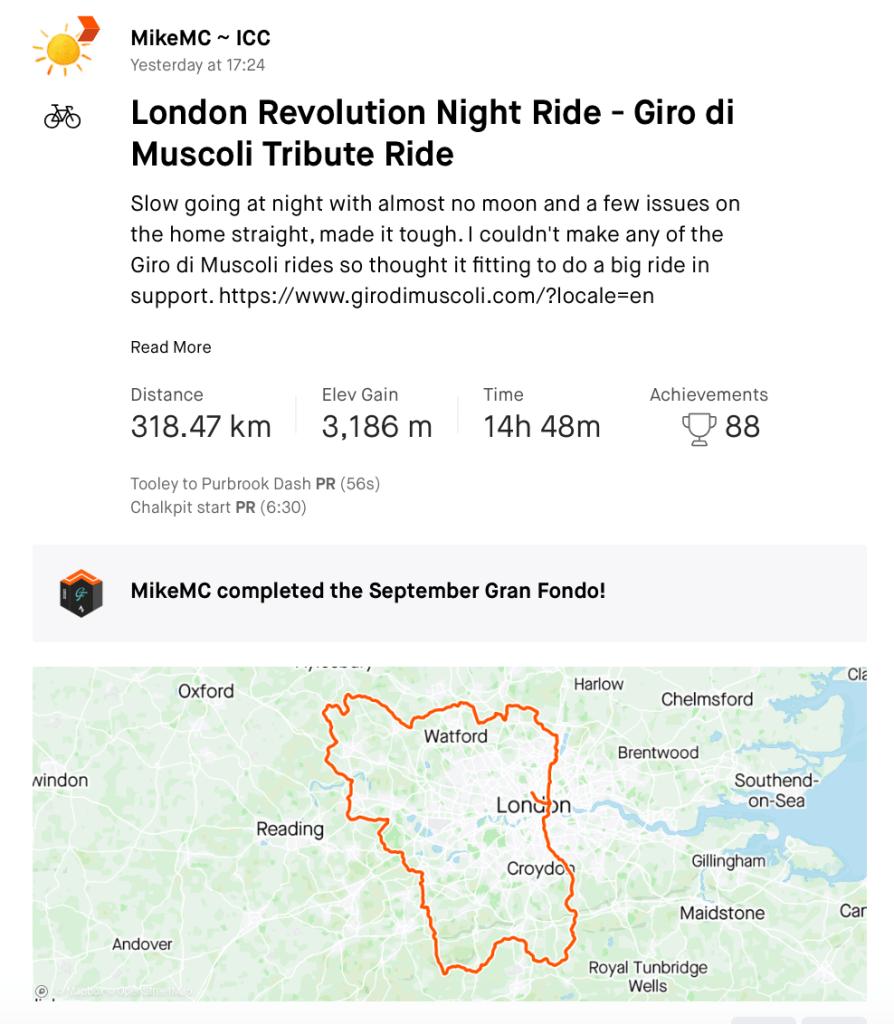Click the 14h 48m time stat
894x1024 pixels.
point(542,427)
